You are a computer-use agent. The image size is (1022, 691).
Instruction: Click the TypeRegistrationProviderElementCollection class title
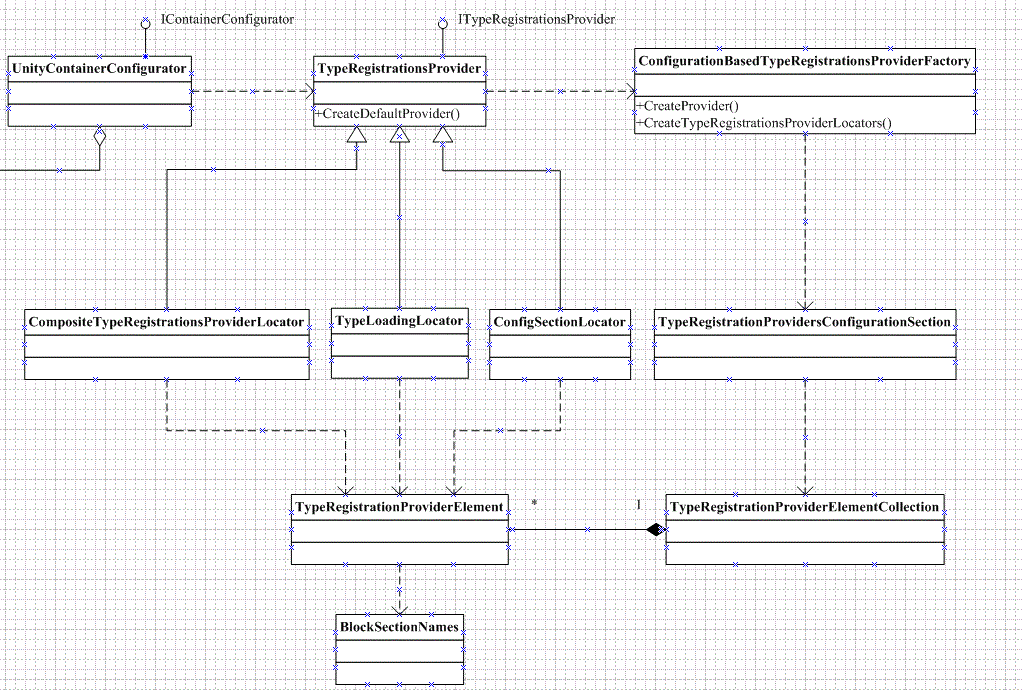tap(804, 507)
